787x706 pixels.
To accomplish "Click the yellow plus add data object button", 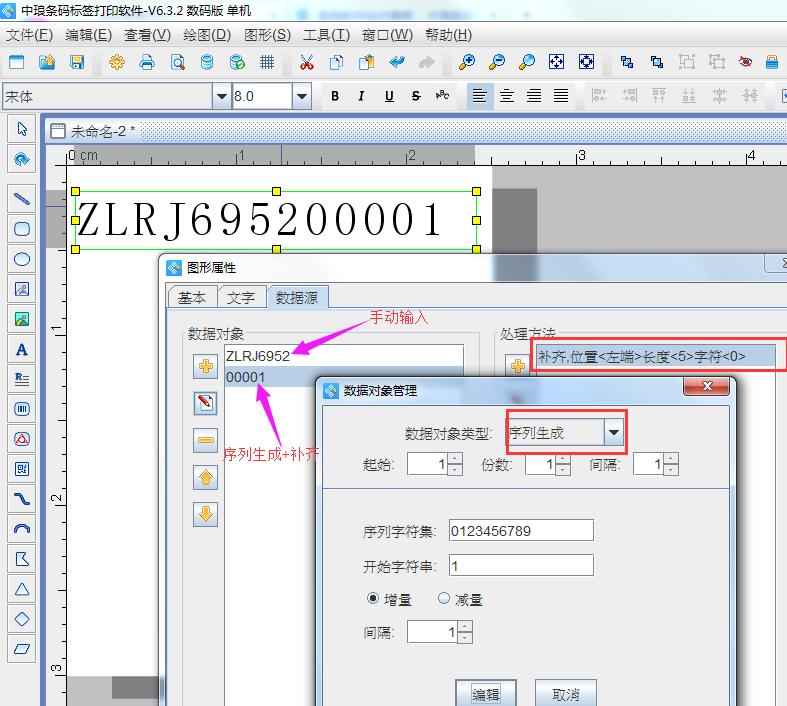I will click(x=205, y=366).
